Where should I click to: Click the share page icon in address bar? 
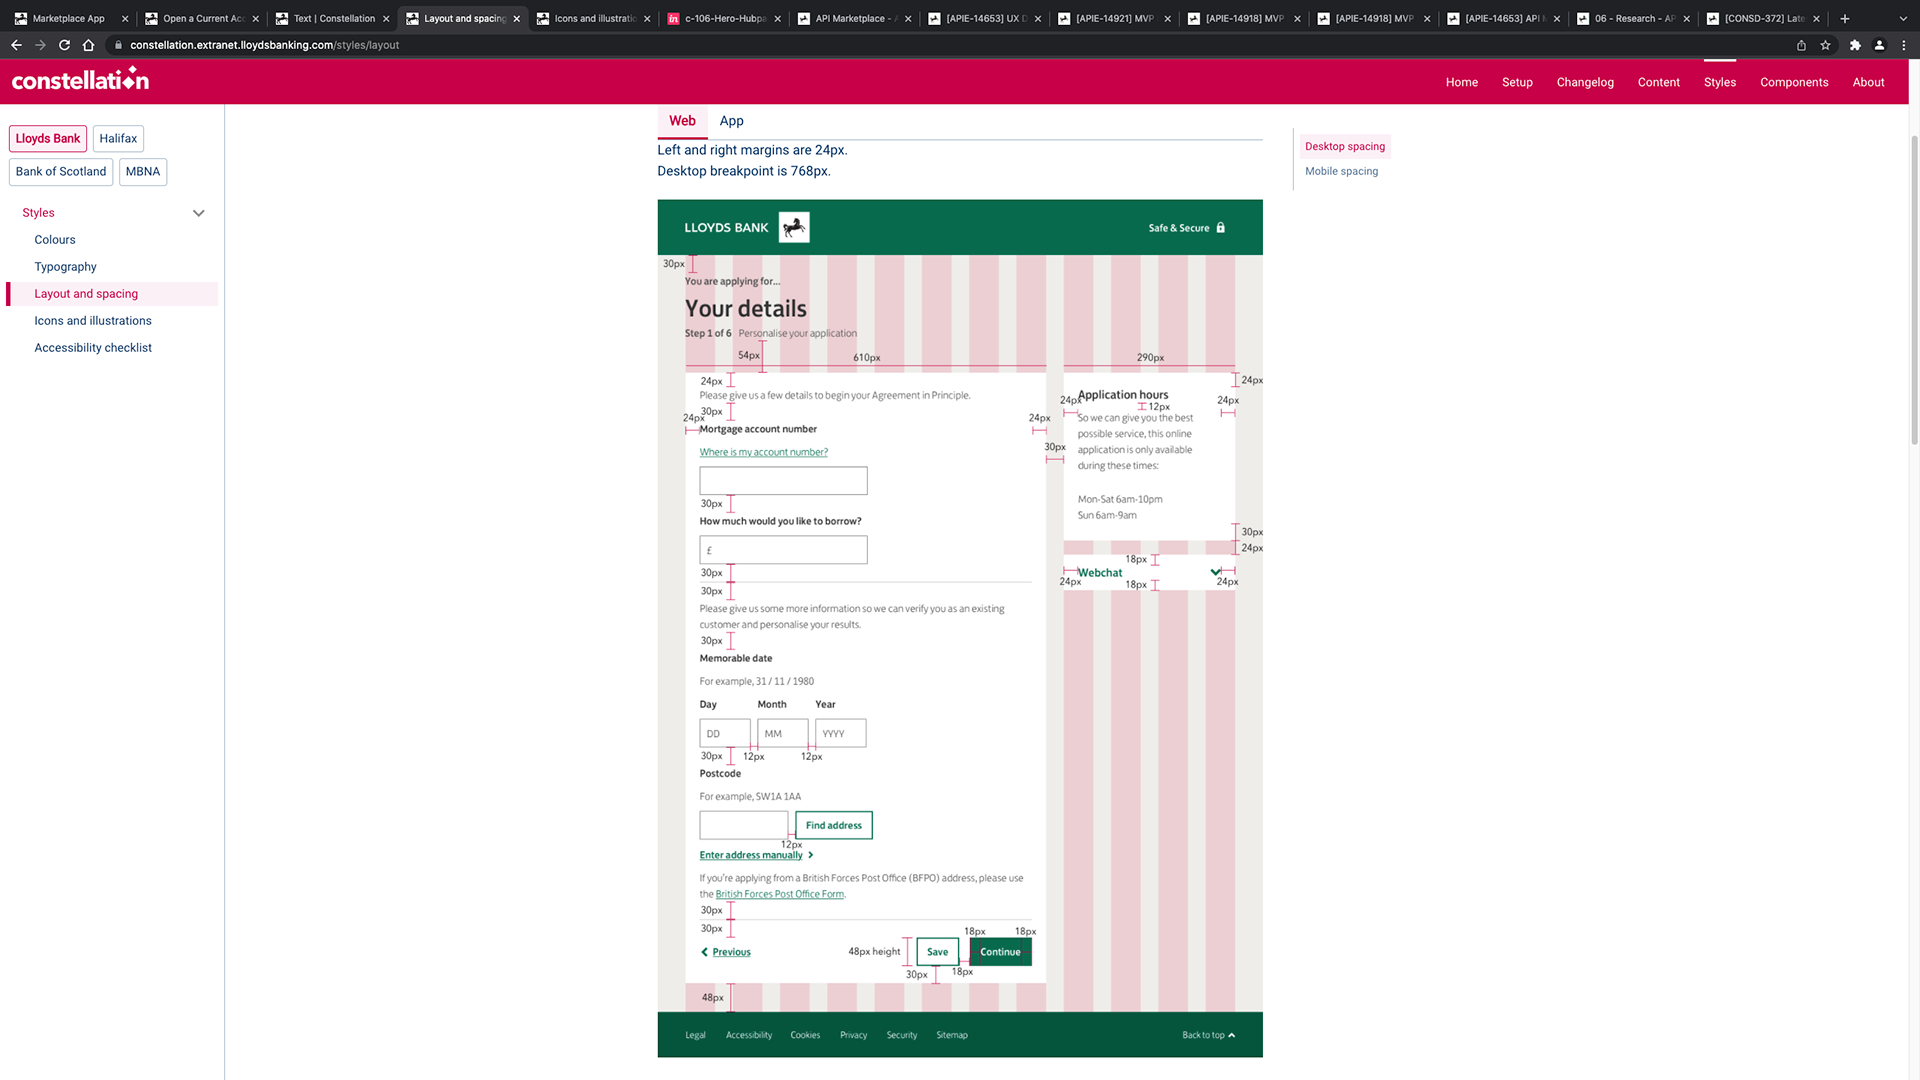(1801, 45)
